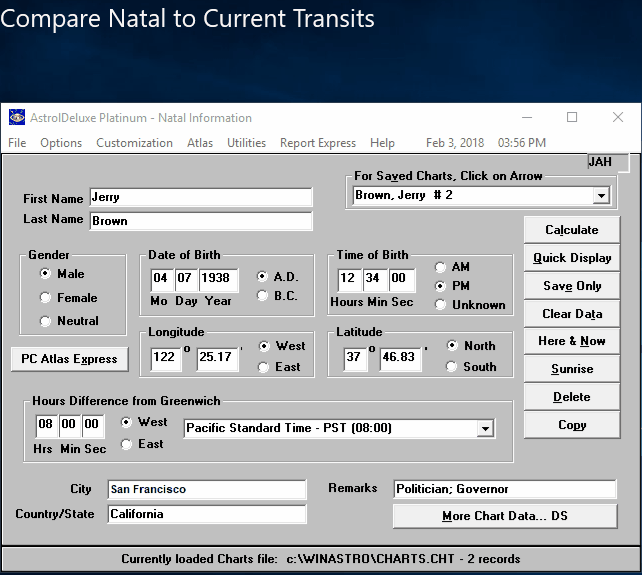Select West of Greenwich radio button
Screen dimensions: 642x575
[126, 422]
